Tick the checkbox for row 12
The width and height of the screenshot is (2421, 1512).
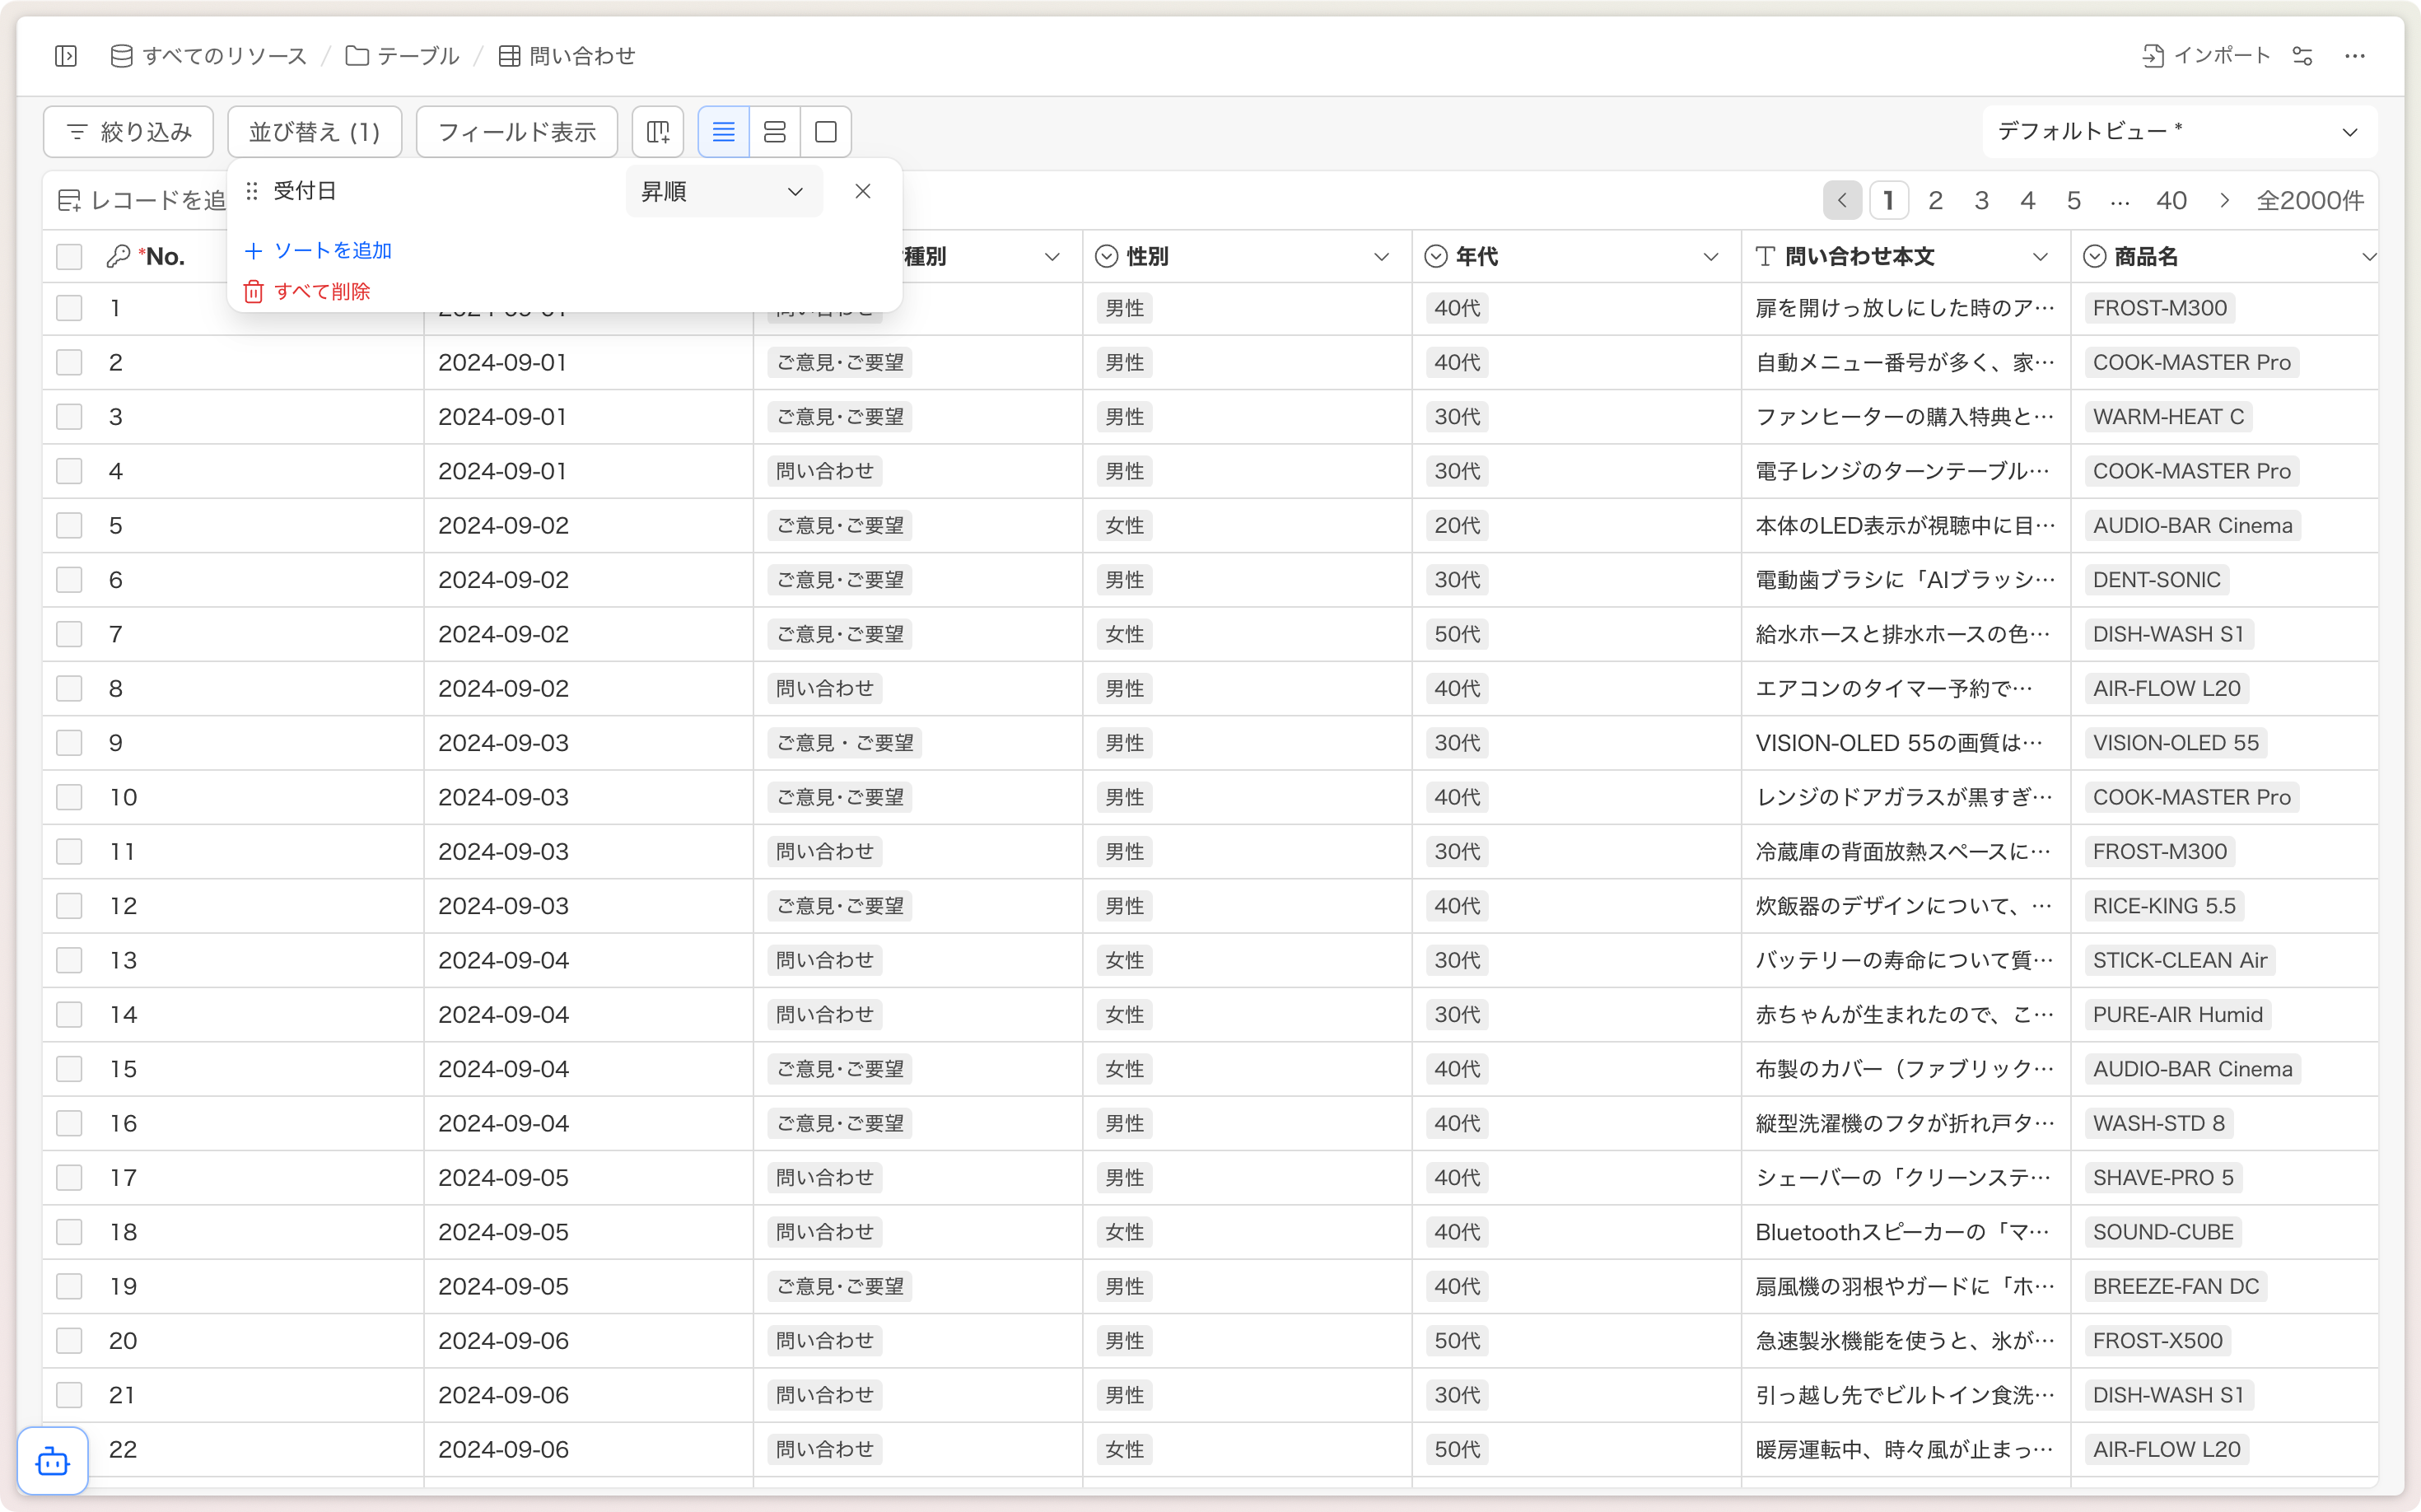pos(69,906)
